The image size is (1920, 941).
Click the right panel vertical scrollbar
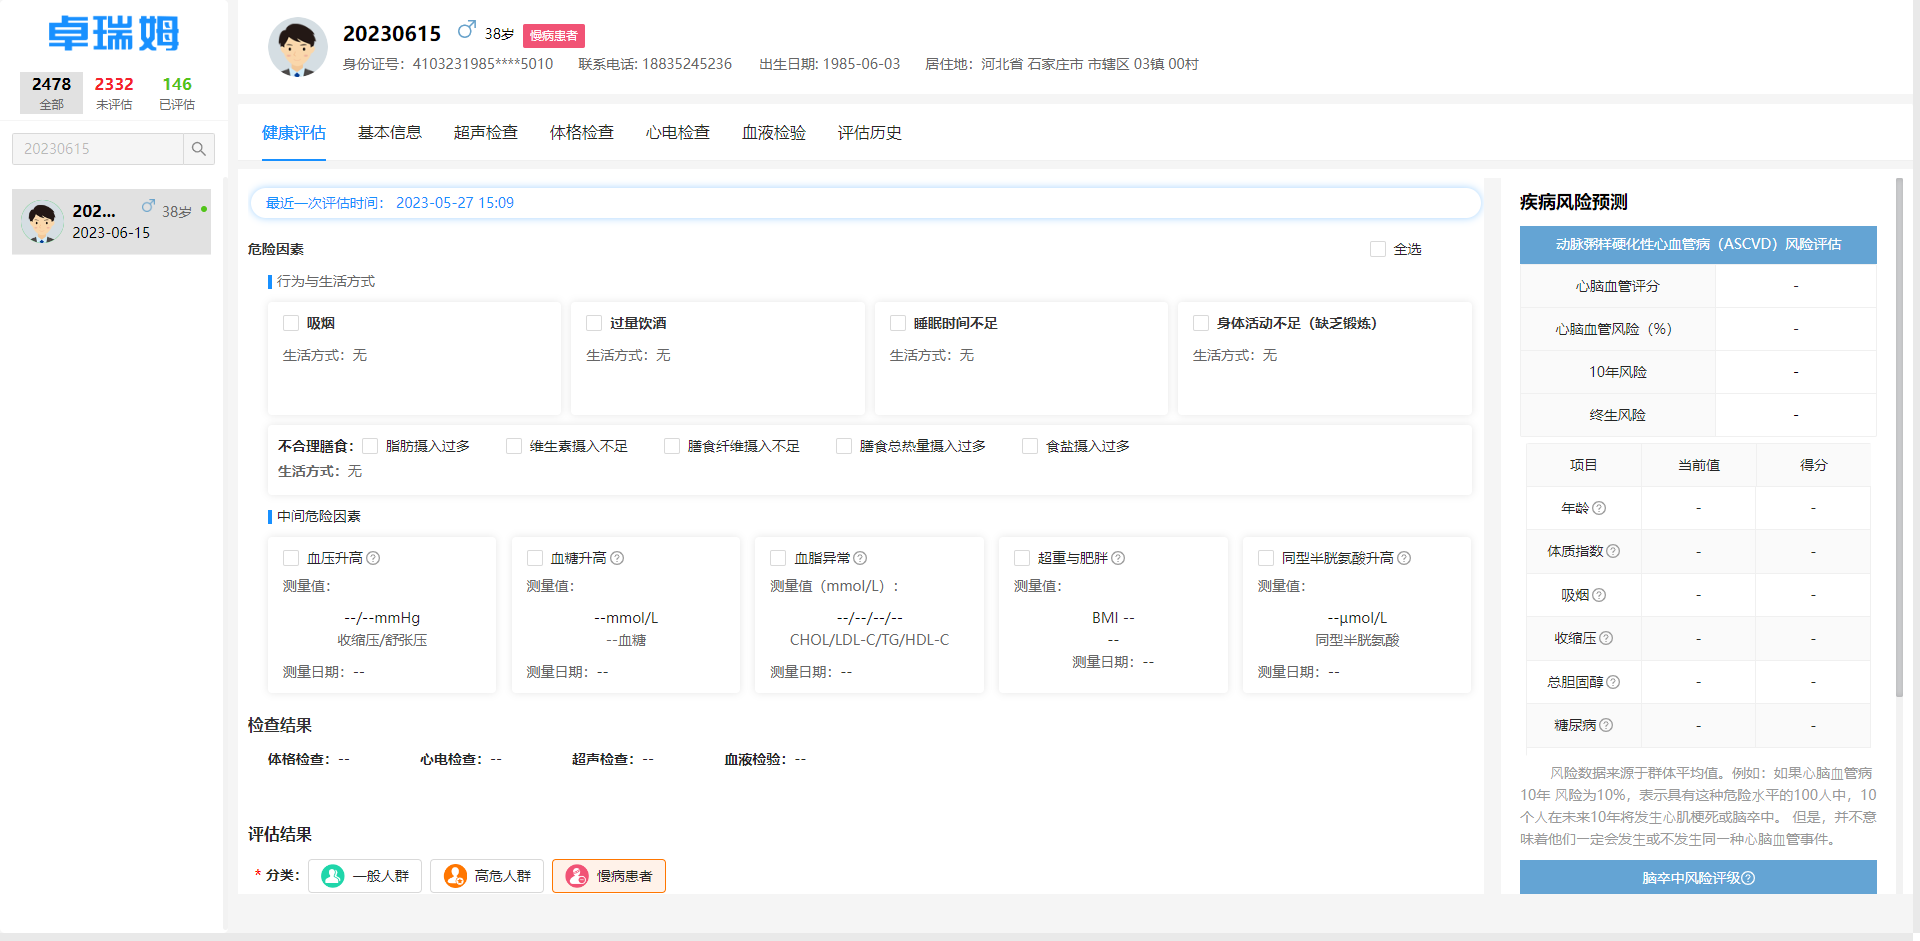pyautogui.click(x=1899, y=437)
